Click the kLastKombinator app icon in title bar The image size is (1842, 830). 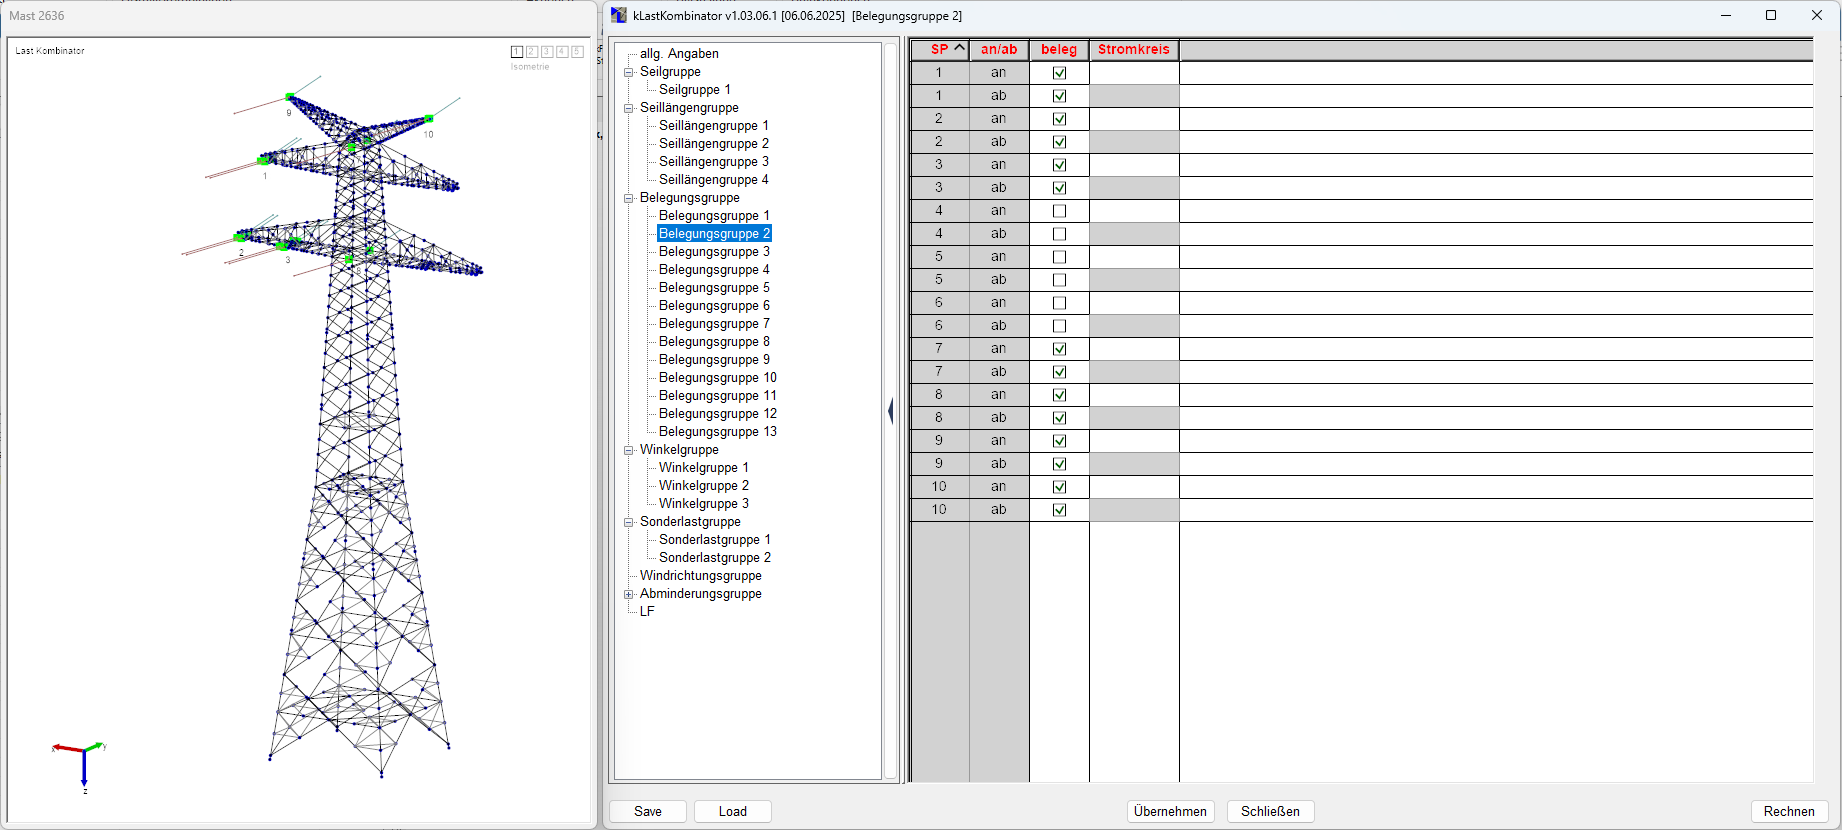[619, 16]
